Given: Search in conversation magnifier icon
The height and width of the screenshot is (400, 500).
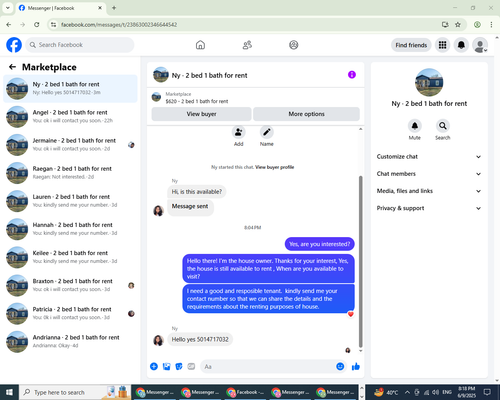Looking at the screenshot, I should tap(443, 126).
